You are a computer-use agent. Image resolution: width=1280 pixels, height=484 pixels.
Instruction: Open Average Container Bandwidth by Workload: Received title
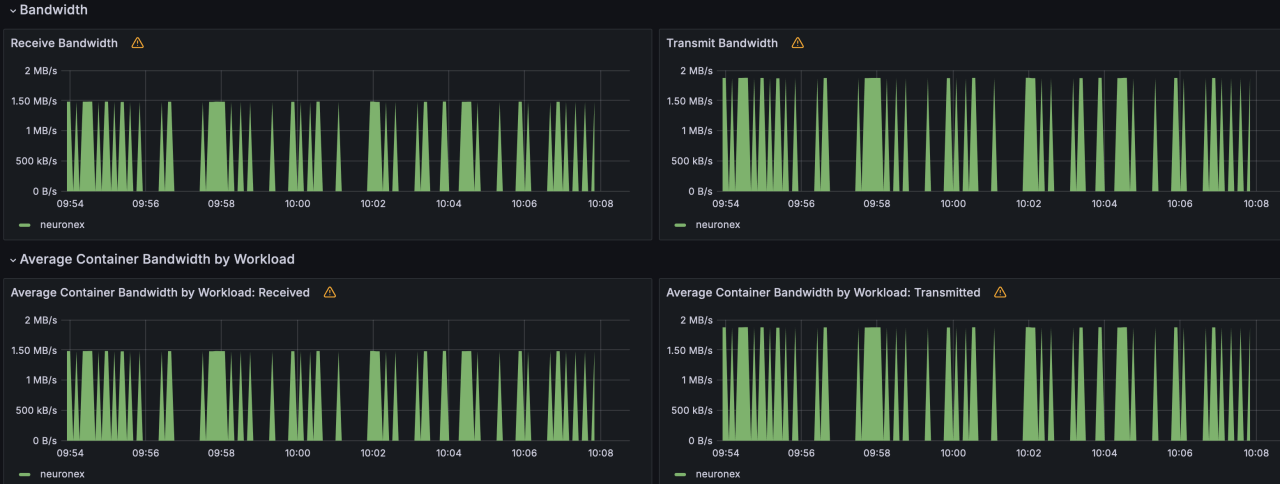(x=160, y=292)
